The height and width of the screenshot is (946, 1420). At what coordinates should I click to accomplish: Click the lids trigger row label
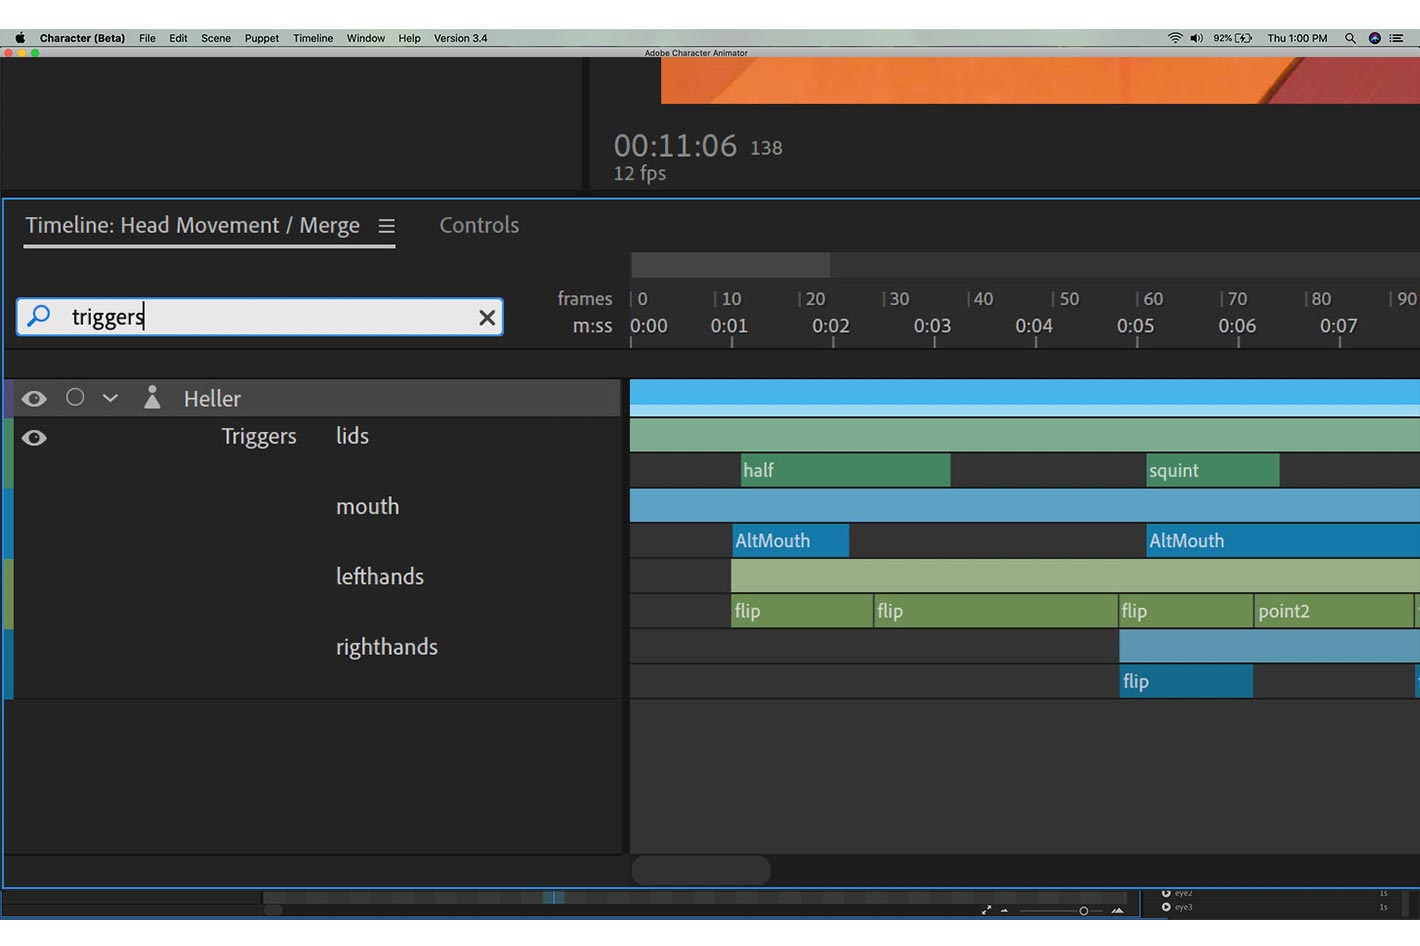tap(352, 436)
